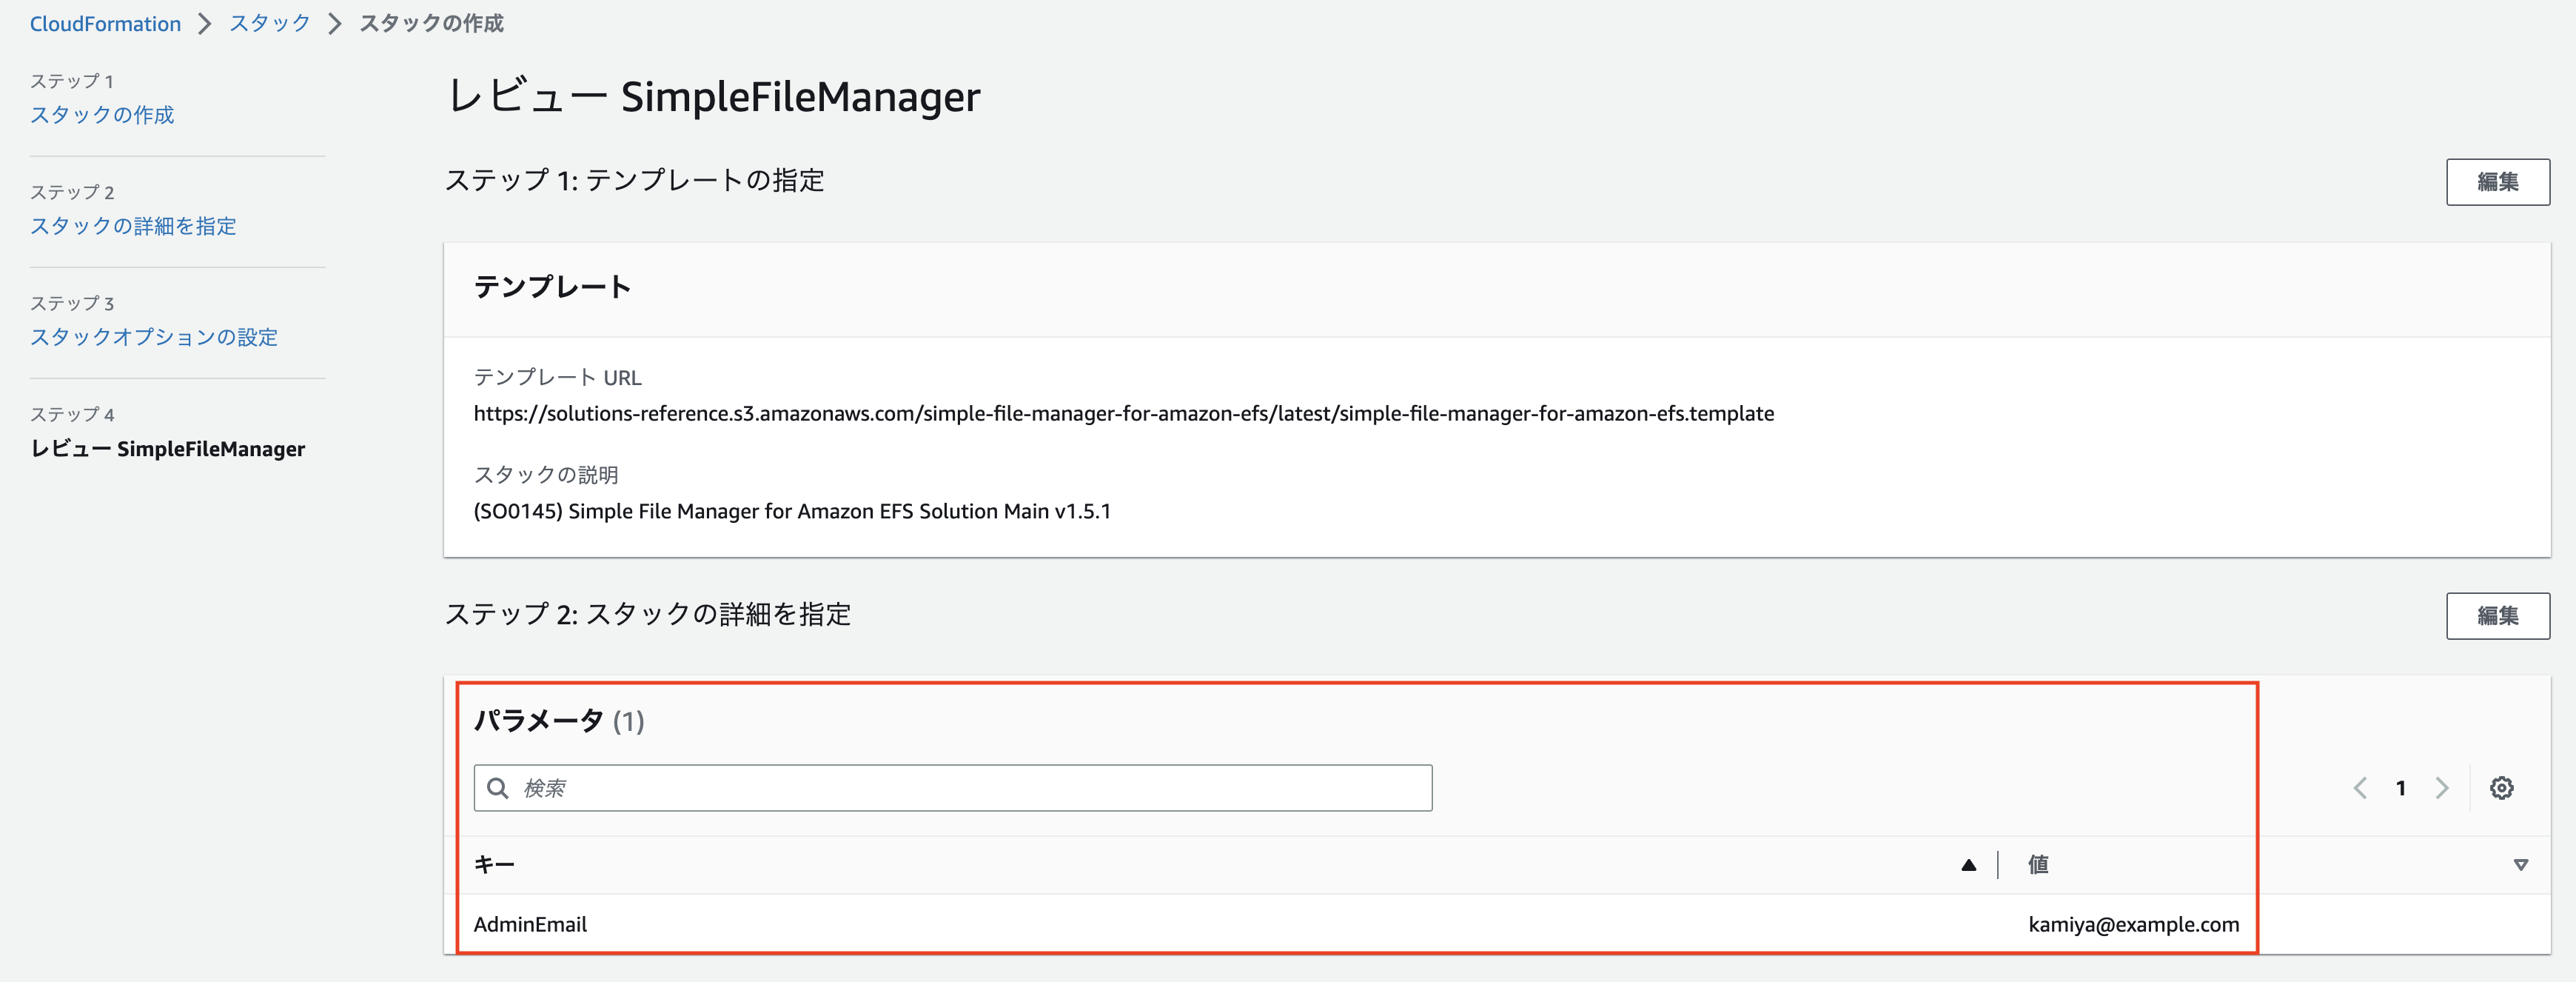Click the 値 column header
The height and width of the screenshot is (982, 2576).
pyautogui.click(x=2038, y=865)
